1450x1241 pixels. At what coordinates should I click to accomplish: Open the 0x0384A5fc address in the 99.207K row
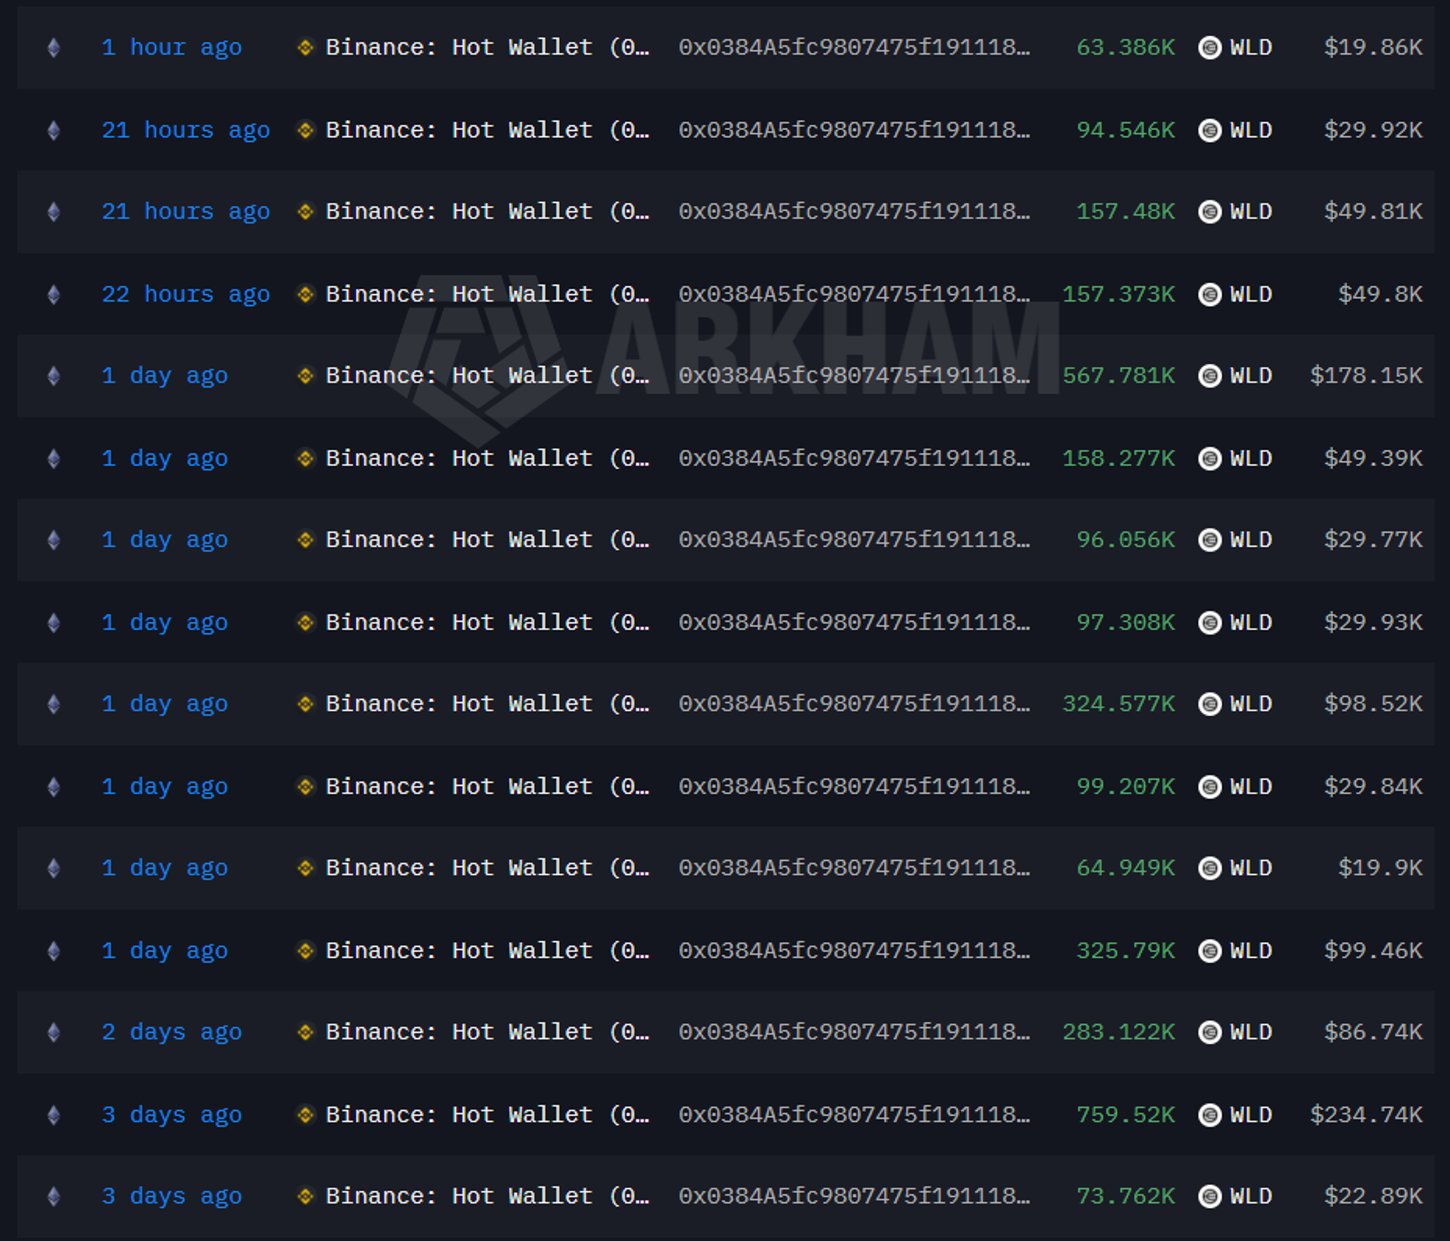coord(854,787)
